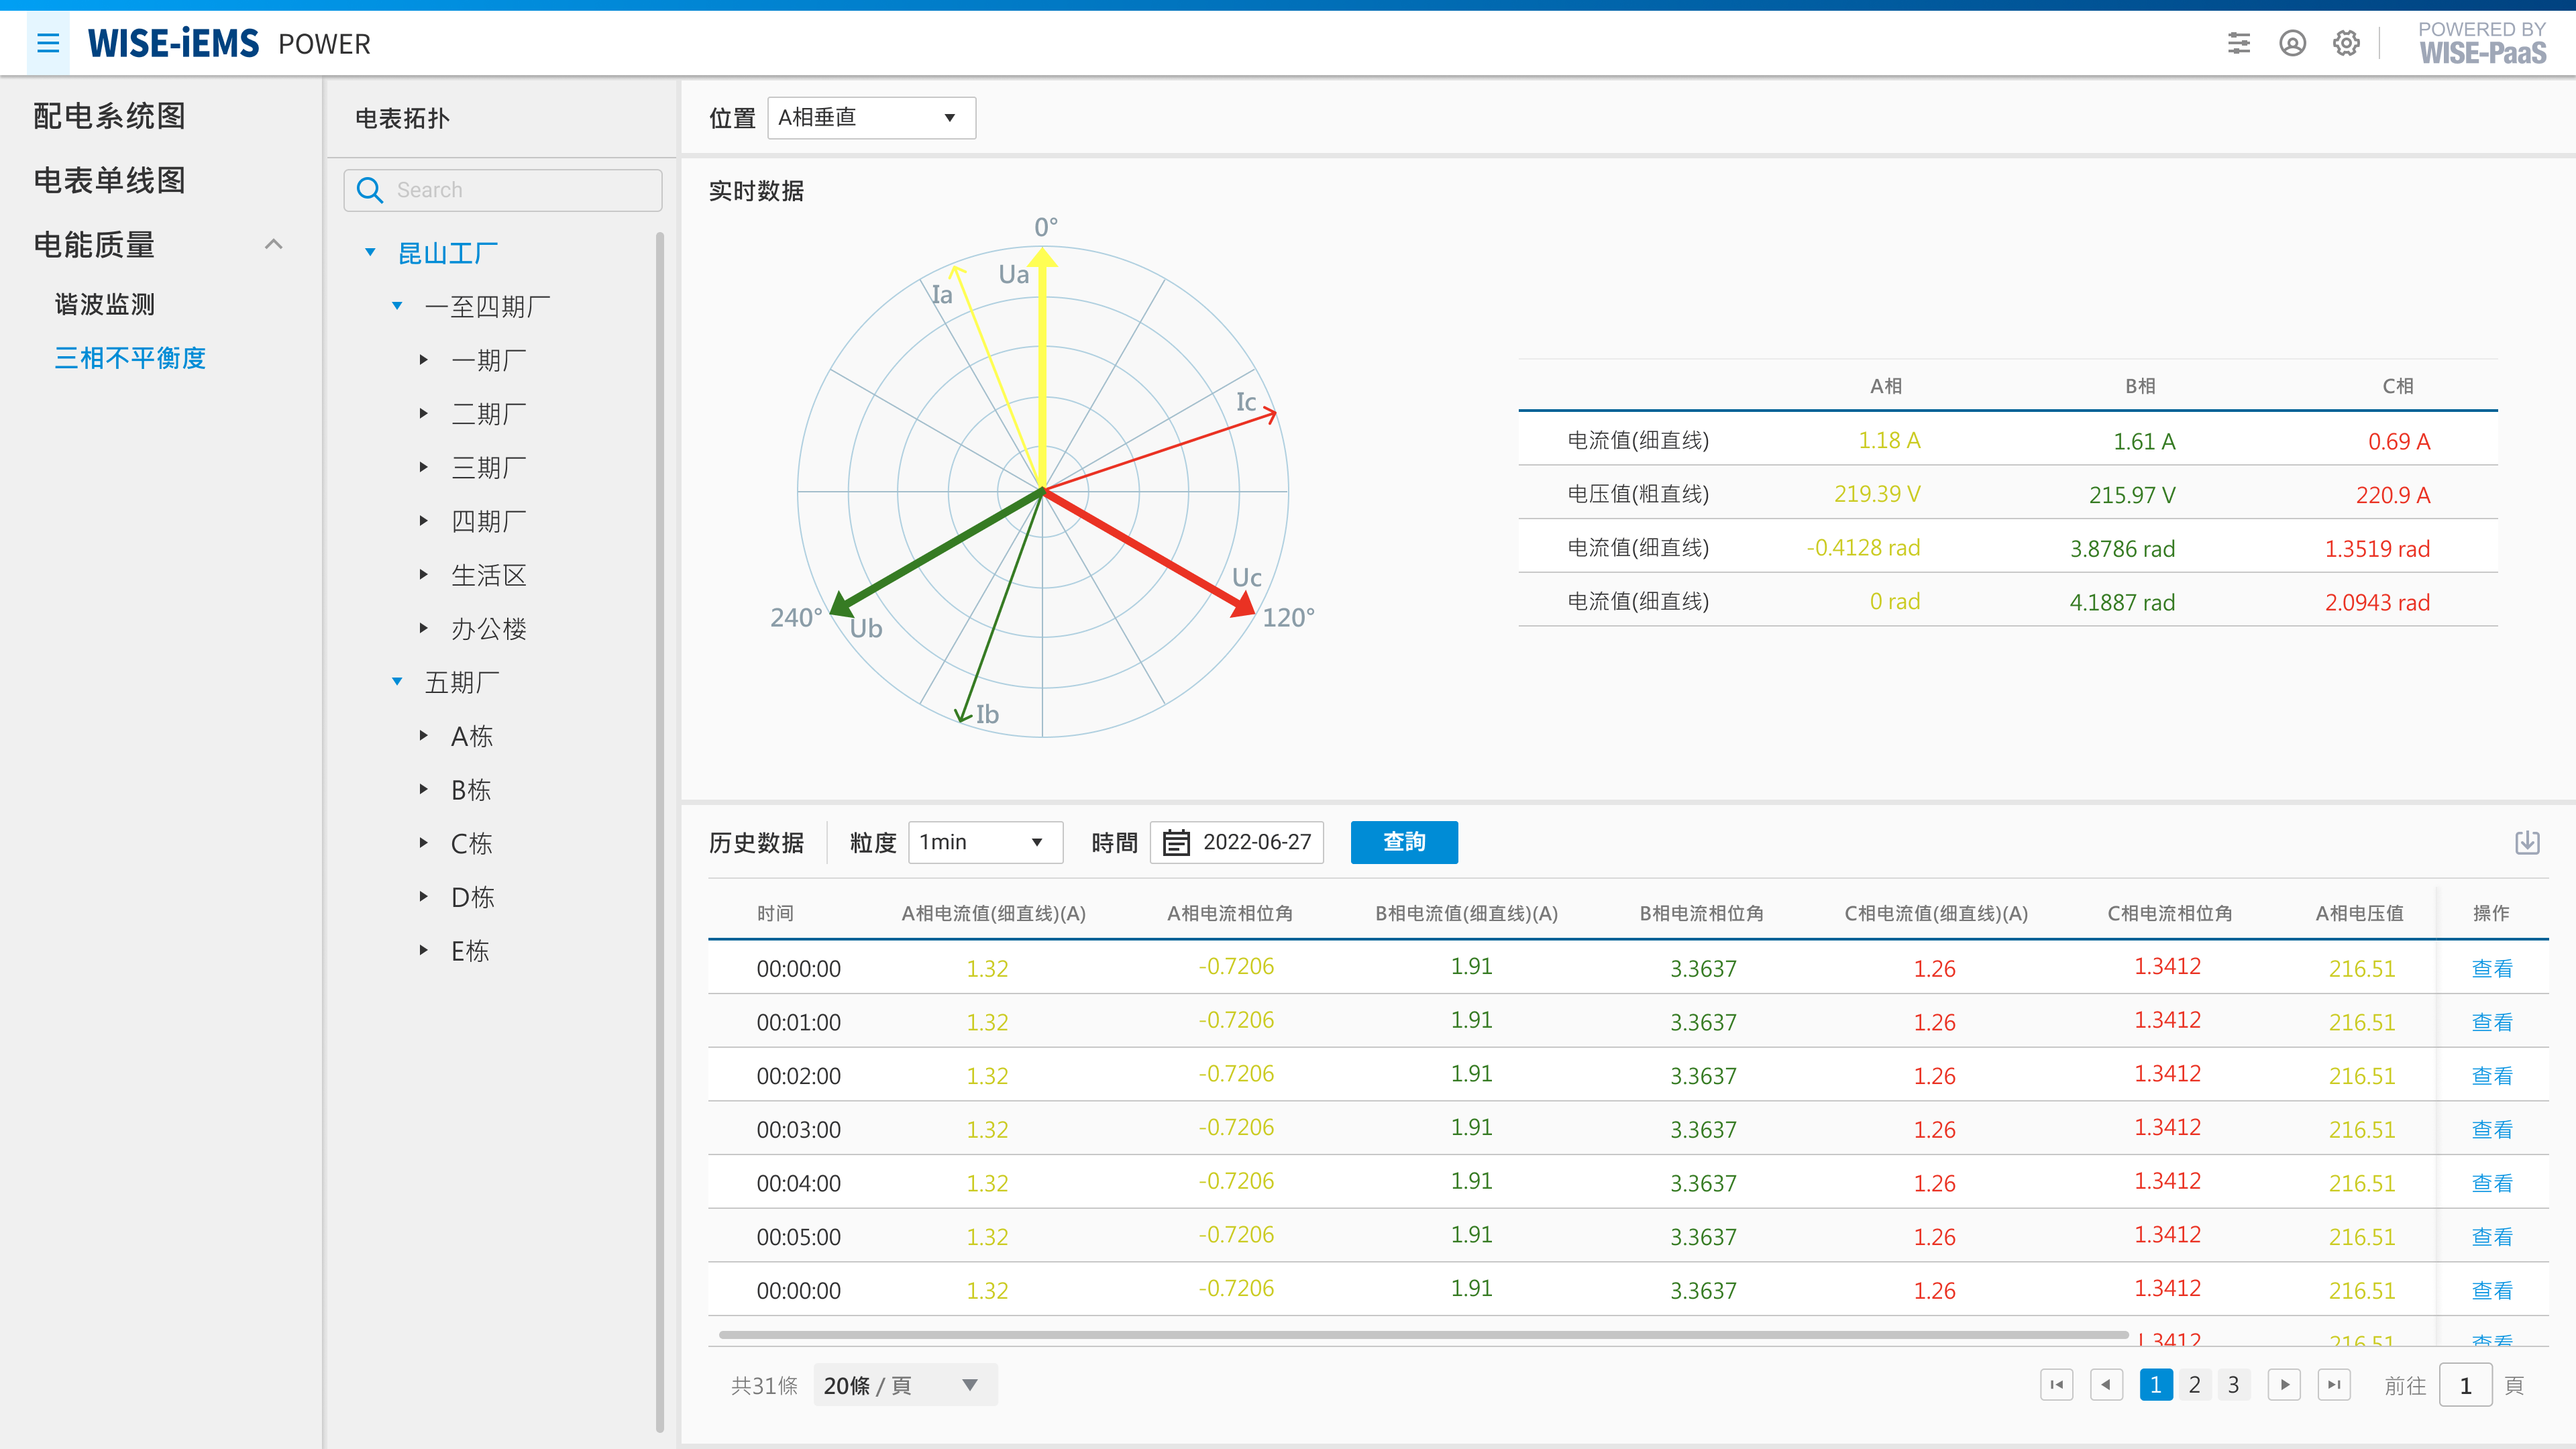The height and width of the screenshot is (1449, 2576).
Task: Open the 位置 A相垂直 dropdown
Action: click(867, 117)
